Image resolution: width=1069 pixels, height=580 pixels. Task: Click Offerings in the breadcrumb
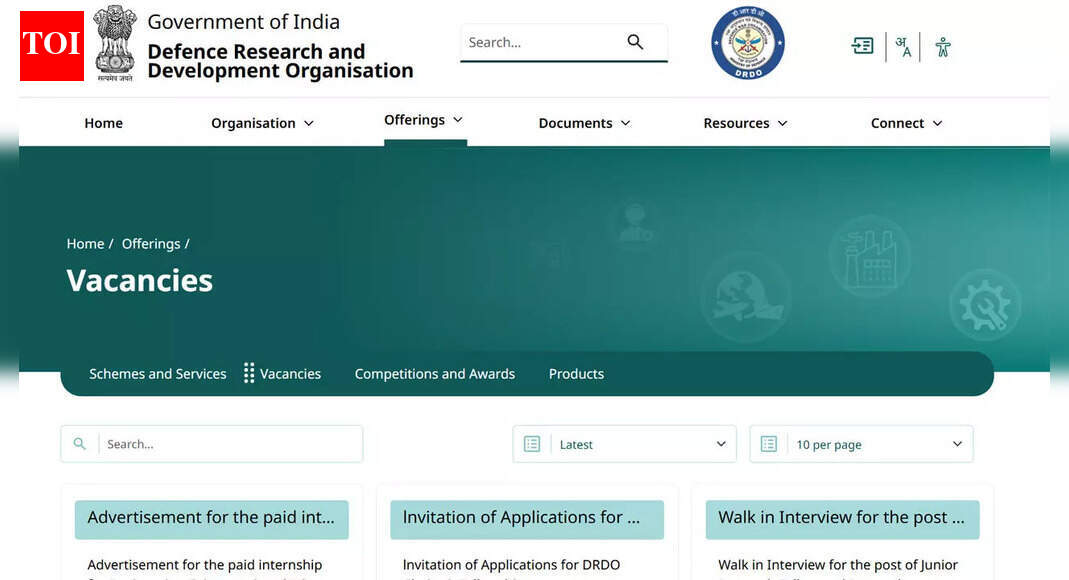point(151,244)
